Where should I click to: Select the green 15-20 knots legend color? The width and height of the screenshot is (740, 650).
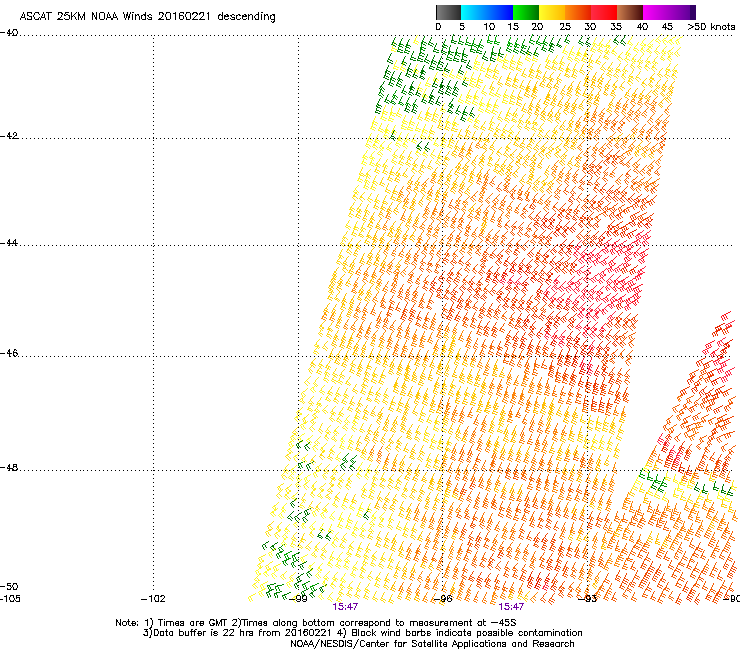tap(526, 12)
